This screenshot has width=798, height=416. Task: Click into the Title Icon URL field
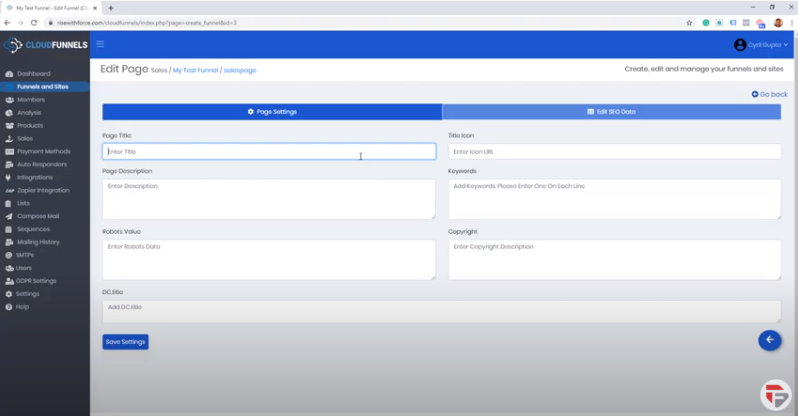tap(614, 152)
